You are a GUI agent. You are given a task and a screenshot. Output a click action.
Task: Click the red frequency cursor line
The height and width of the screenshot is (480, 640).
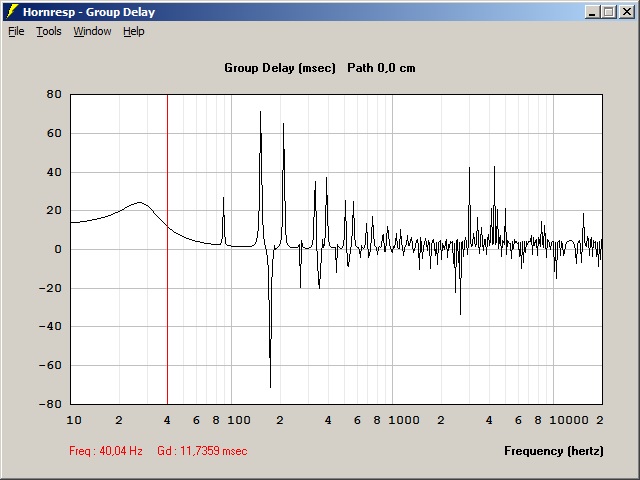(167, 249)
